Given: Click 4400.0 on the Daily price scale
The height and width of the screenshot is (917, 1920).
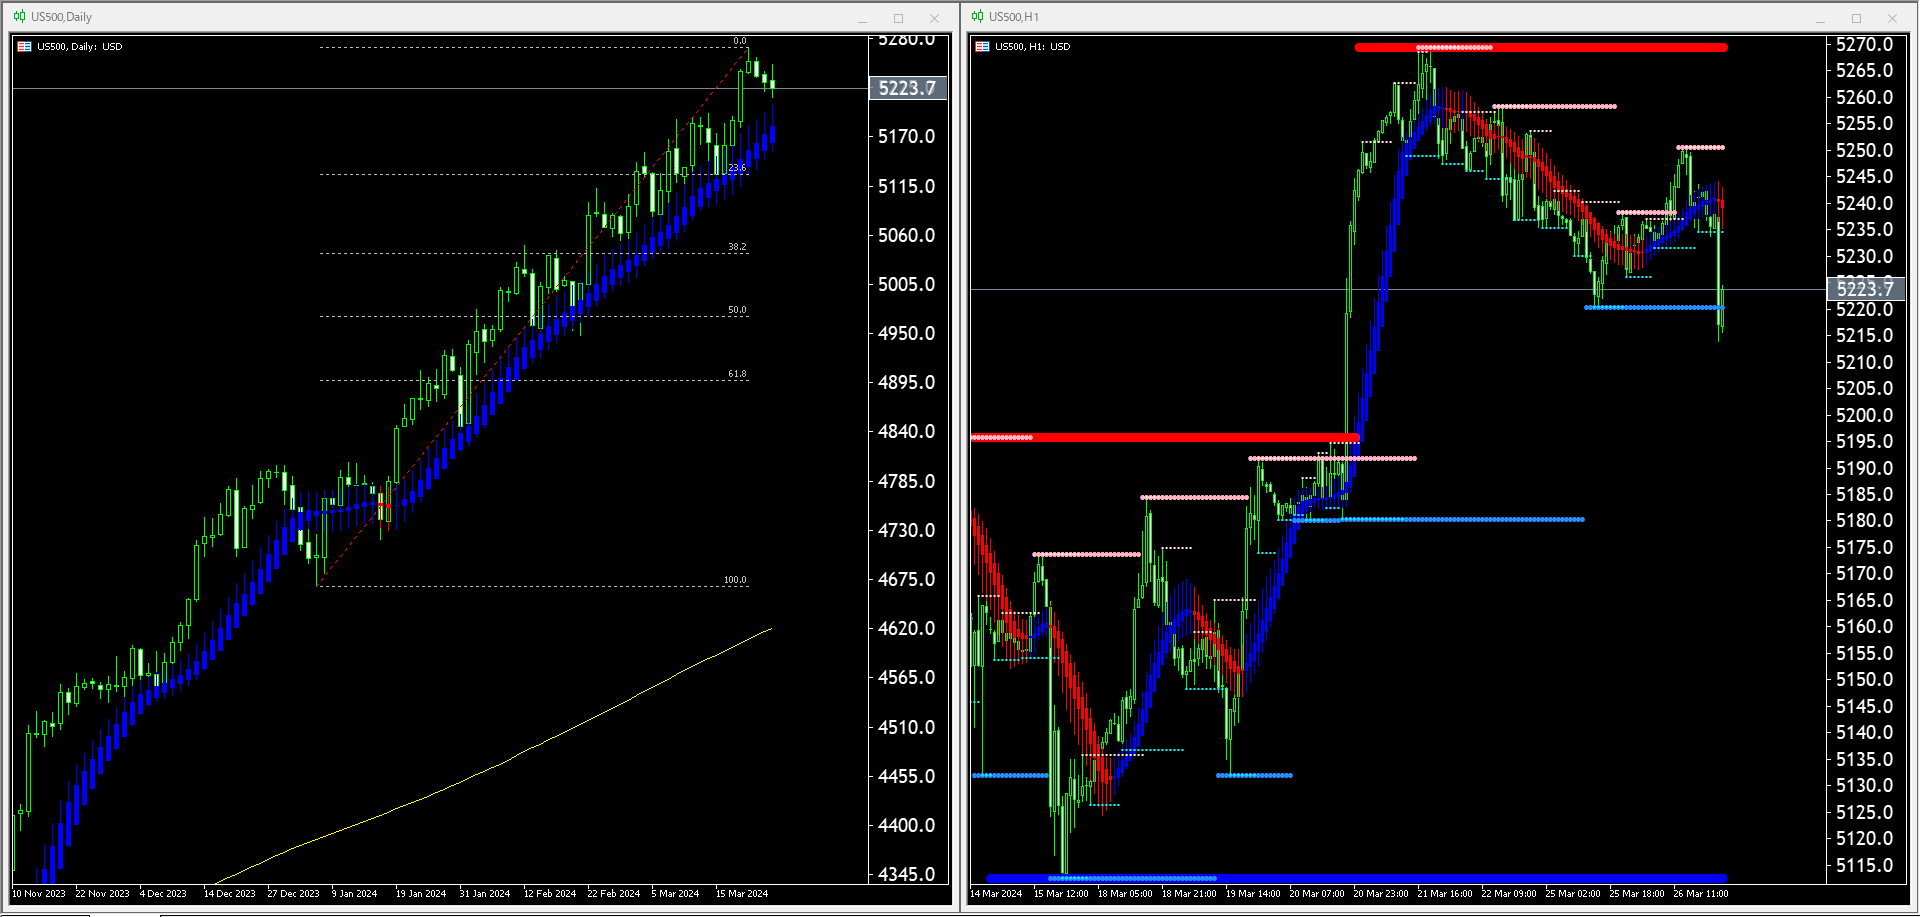Looking at the screenshot, I should 907,825.
